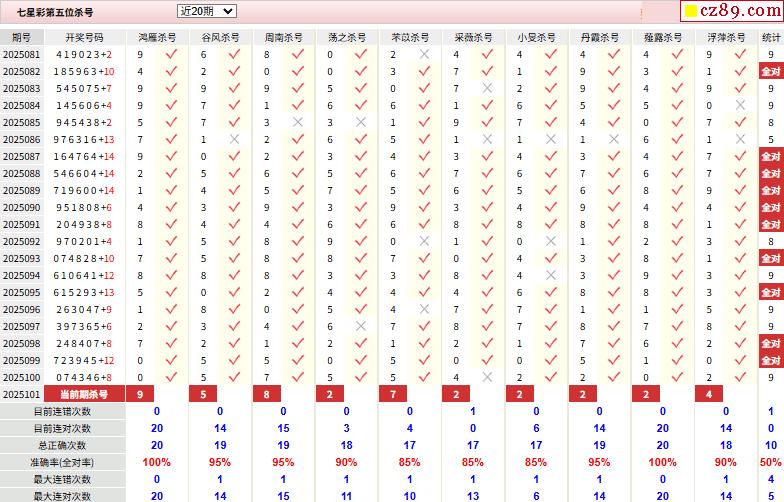Screen dimensions: 784x502
Task: Click the 浮萍杀号 X mark in row 2025086
Action: (740, 139)
